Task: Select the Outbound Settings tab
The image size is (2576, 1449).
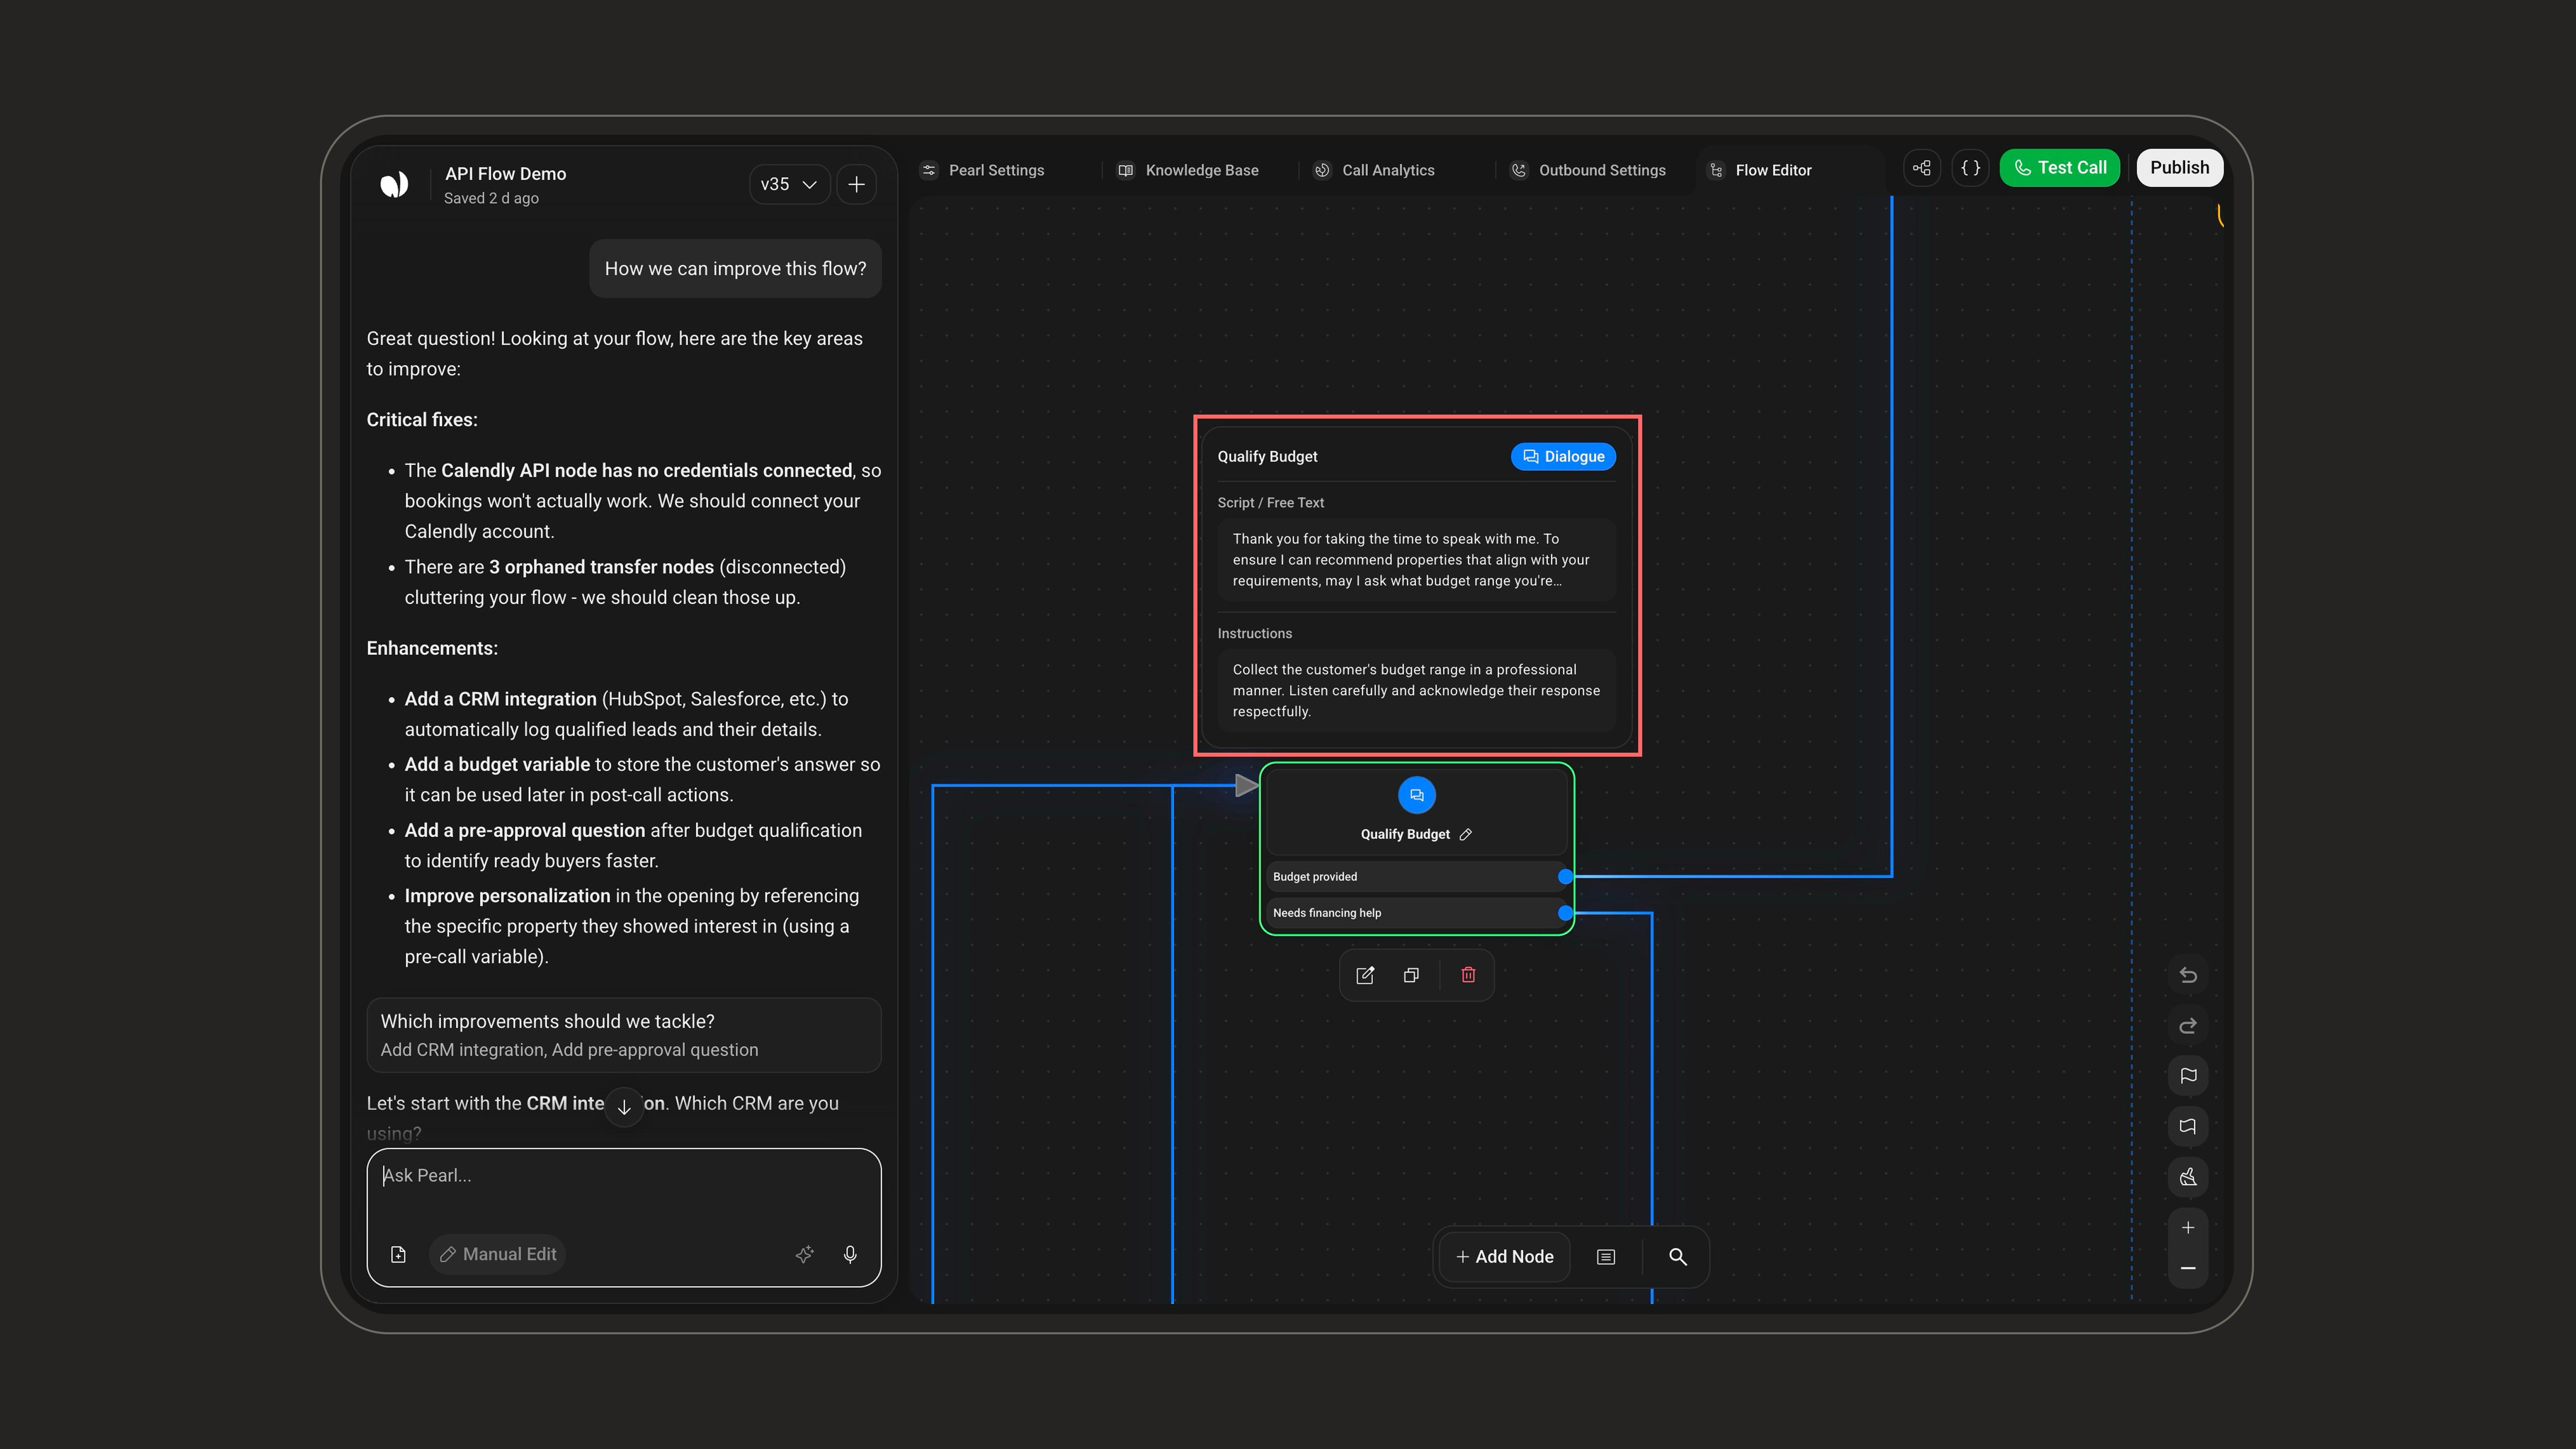Action: (x=1588, y=170)
